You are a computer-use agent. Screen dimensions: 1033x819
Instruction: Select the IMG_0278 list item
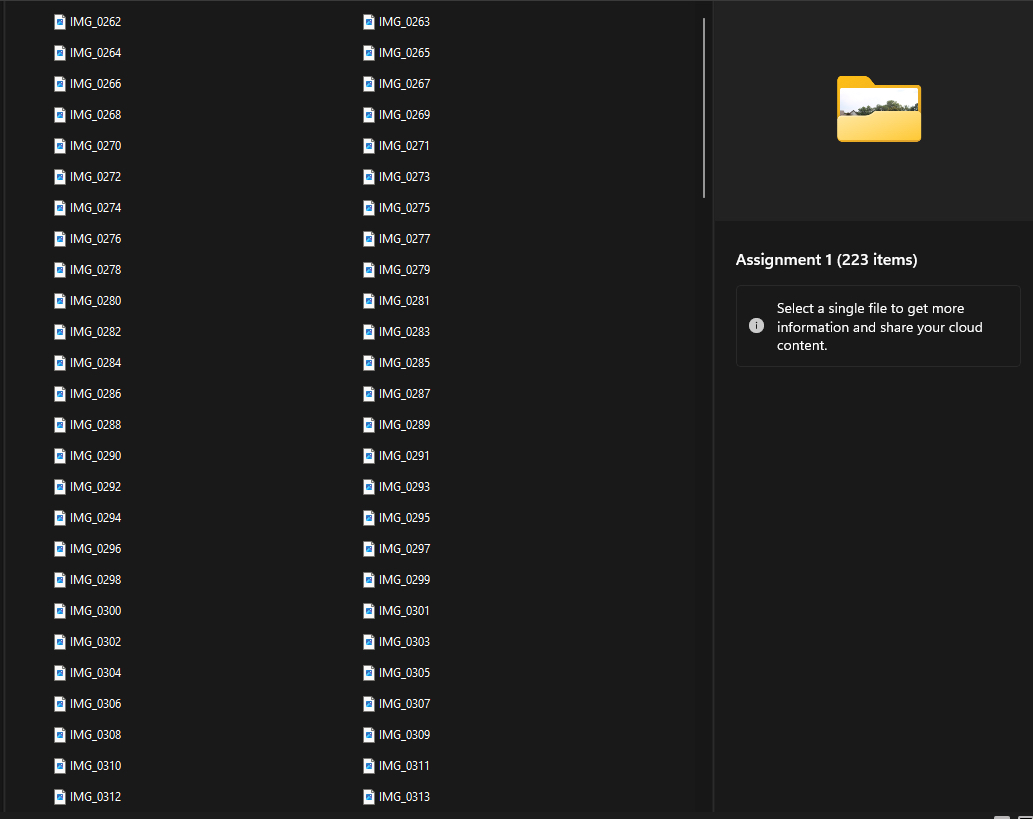tap(95, 270)
